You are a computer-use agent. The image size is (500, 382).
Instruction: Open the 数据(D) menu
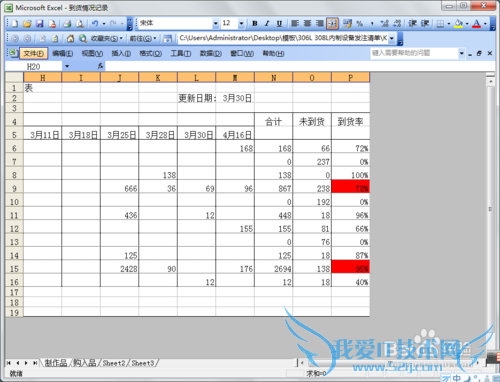211,53
